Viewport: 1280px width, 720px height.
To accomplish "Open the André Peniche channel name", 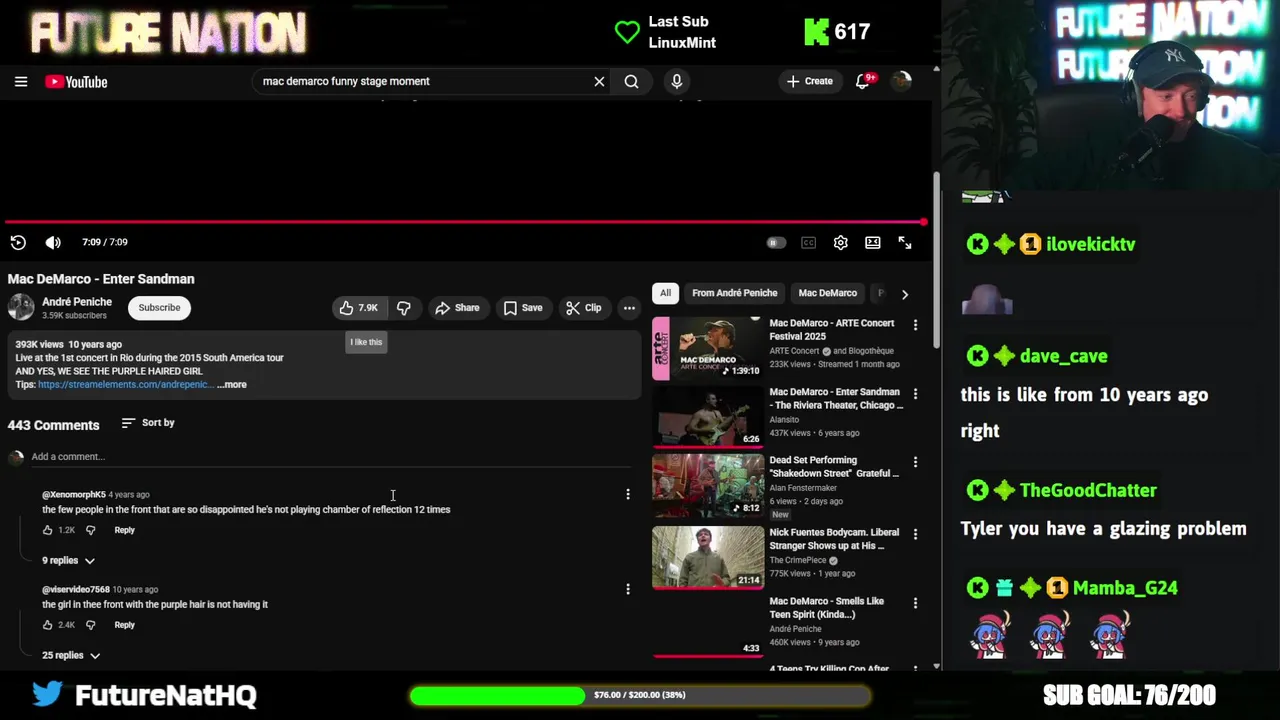I will [77, 302].
